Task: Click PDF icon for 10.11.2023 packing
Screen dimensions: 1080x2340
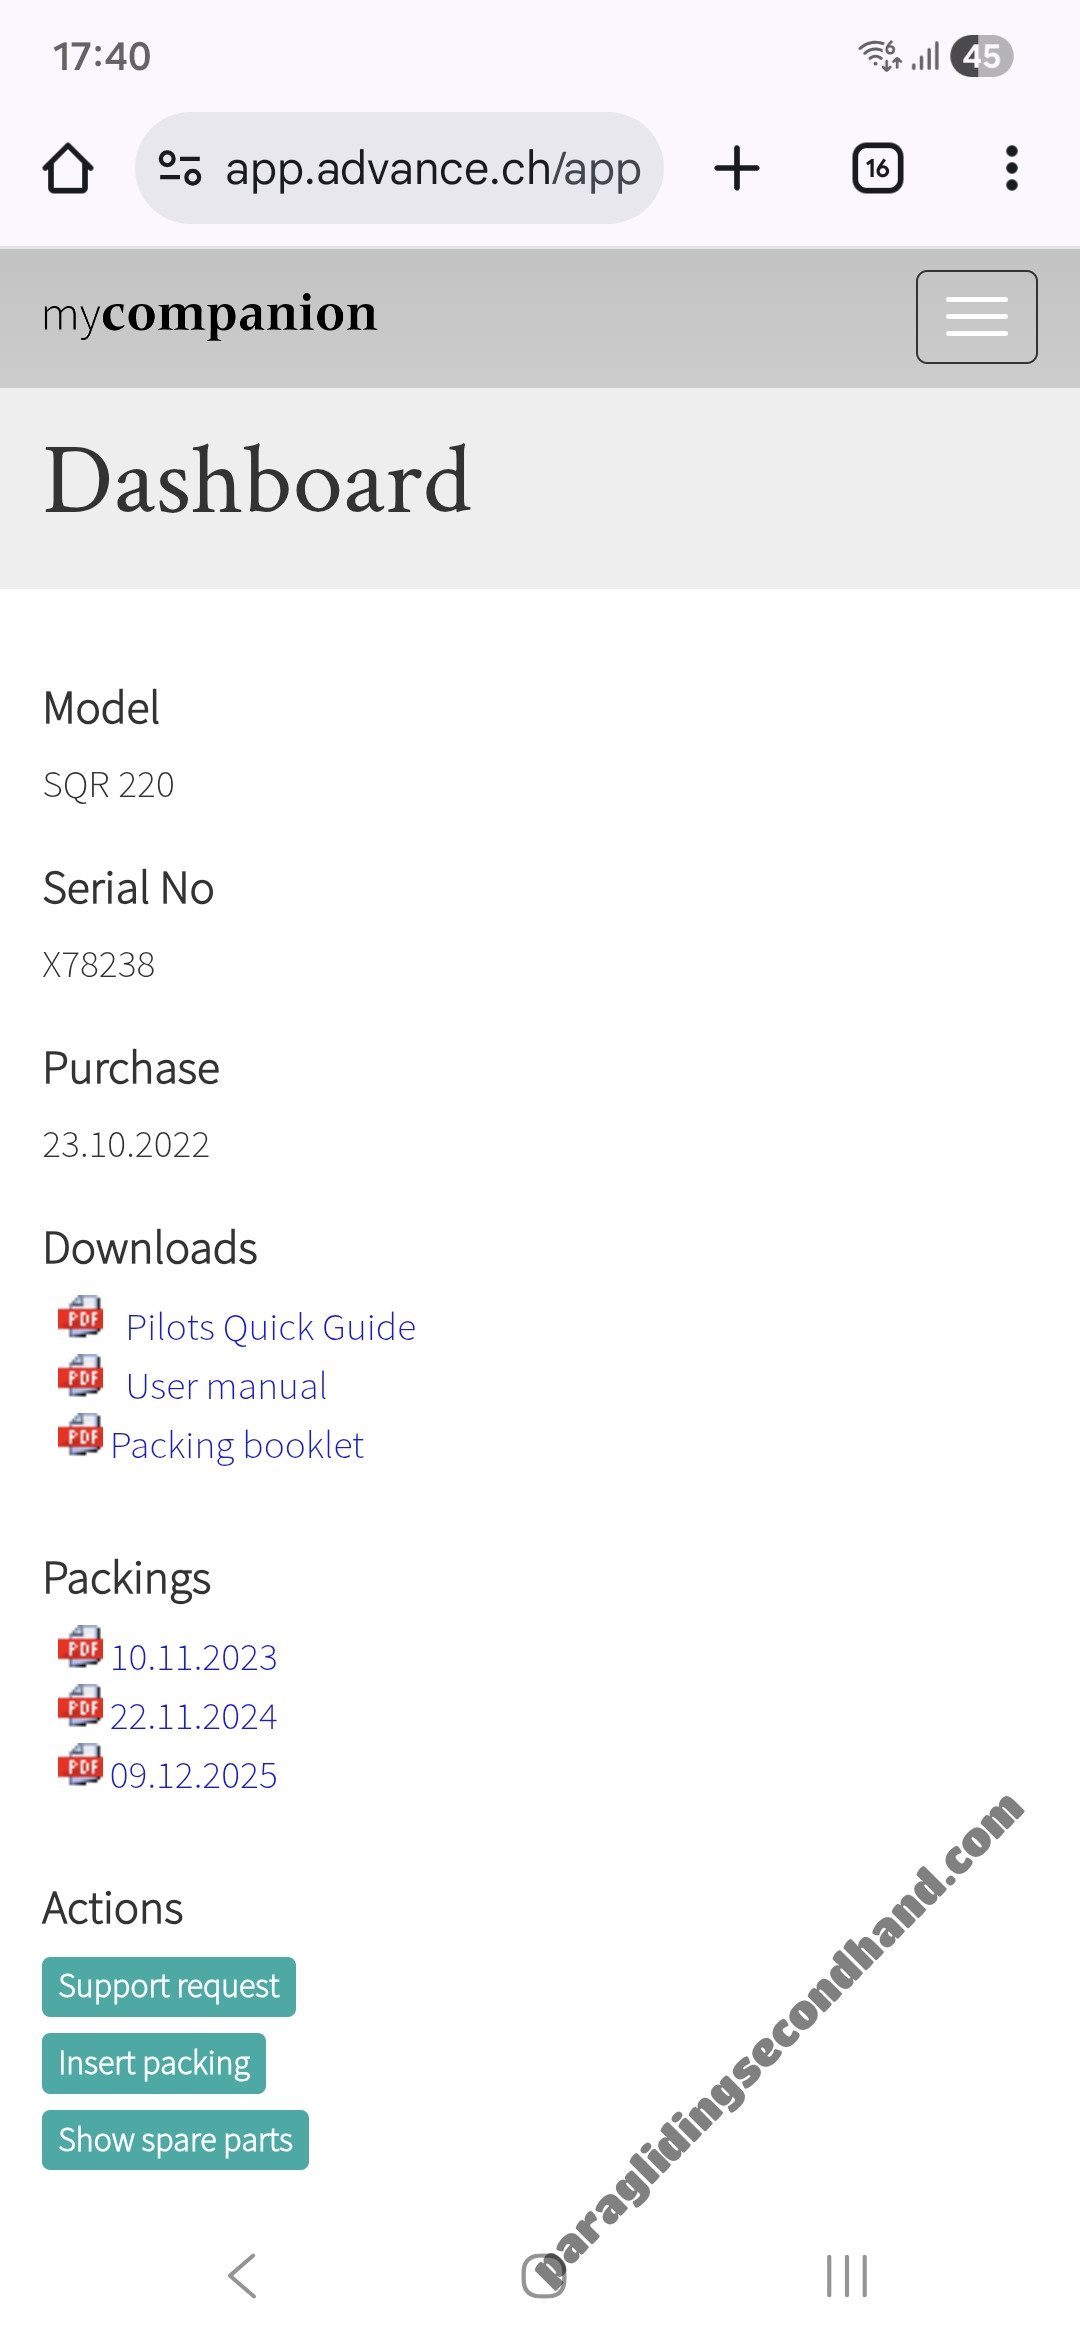Action: [81, 1648]
